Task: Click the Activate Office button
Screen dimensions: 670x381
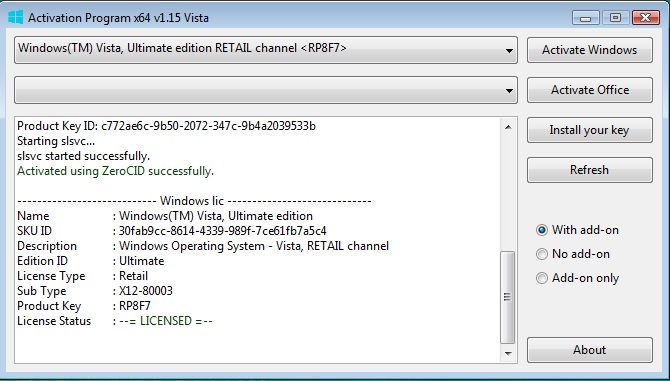Action: [590, 90]
